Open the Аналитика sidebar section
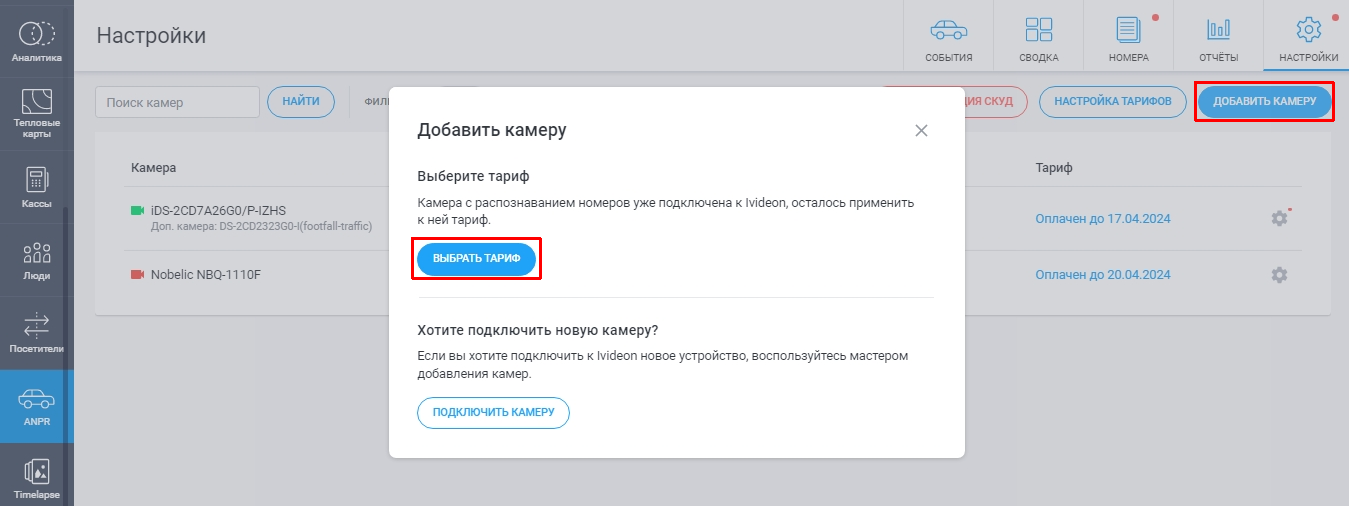 (36, 40)
